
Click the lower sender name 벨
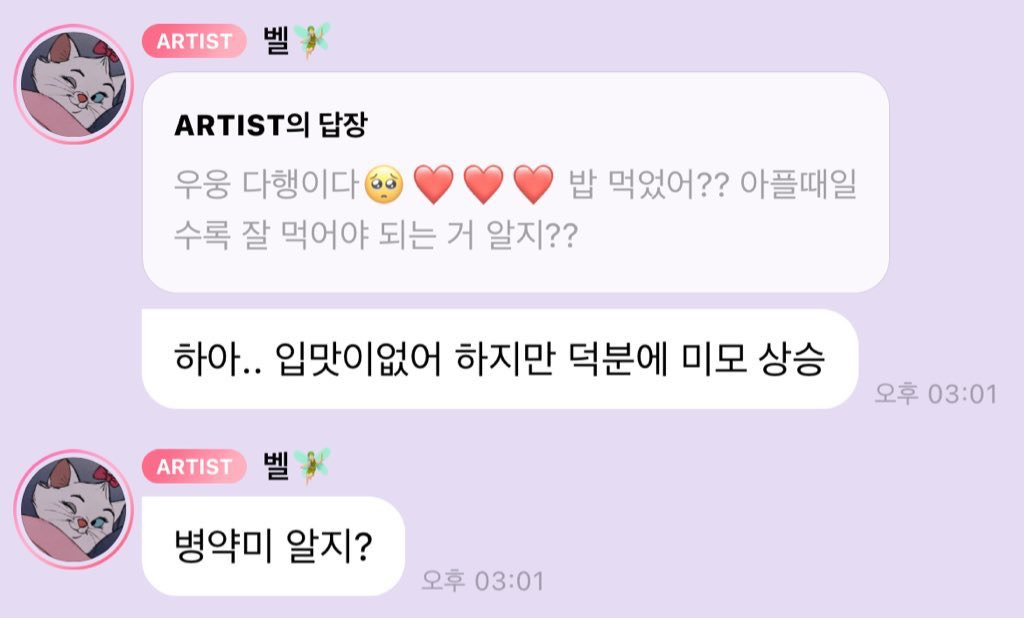276,466
